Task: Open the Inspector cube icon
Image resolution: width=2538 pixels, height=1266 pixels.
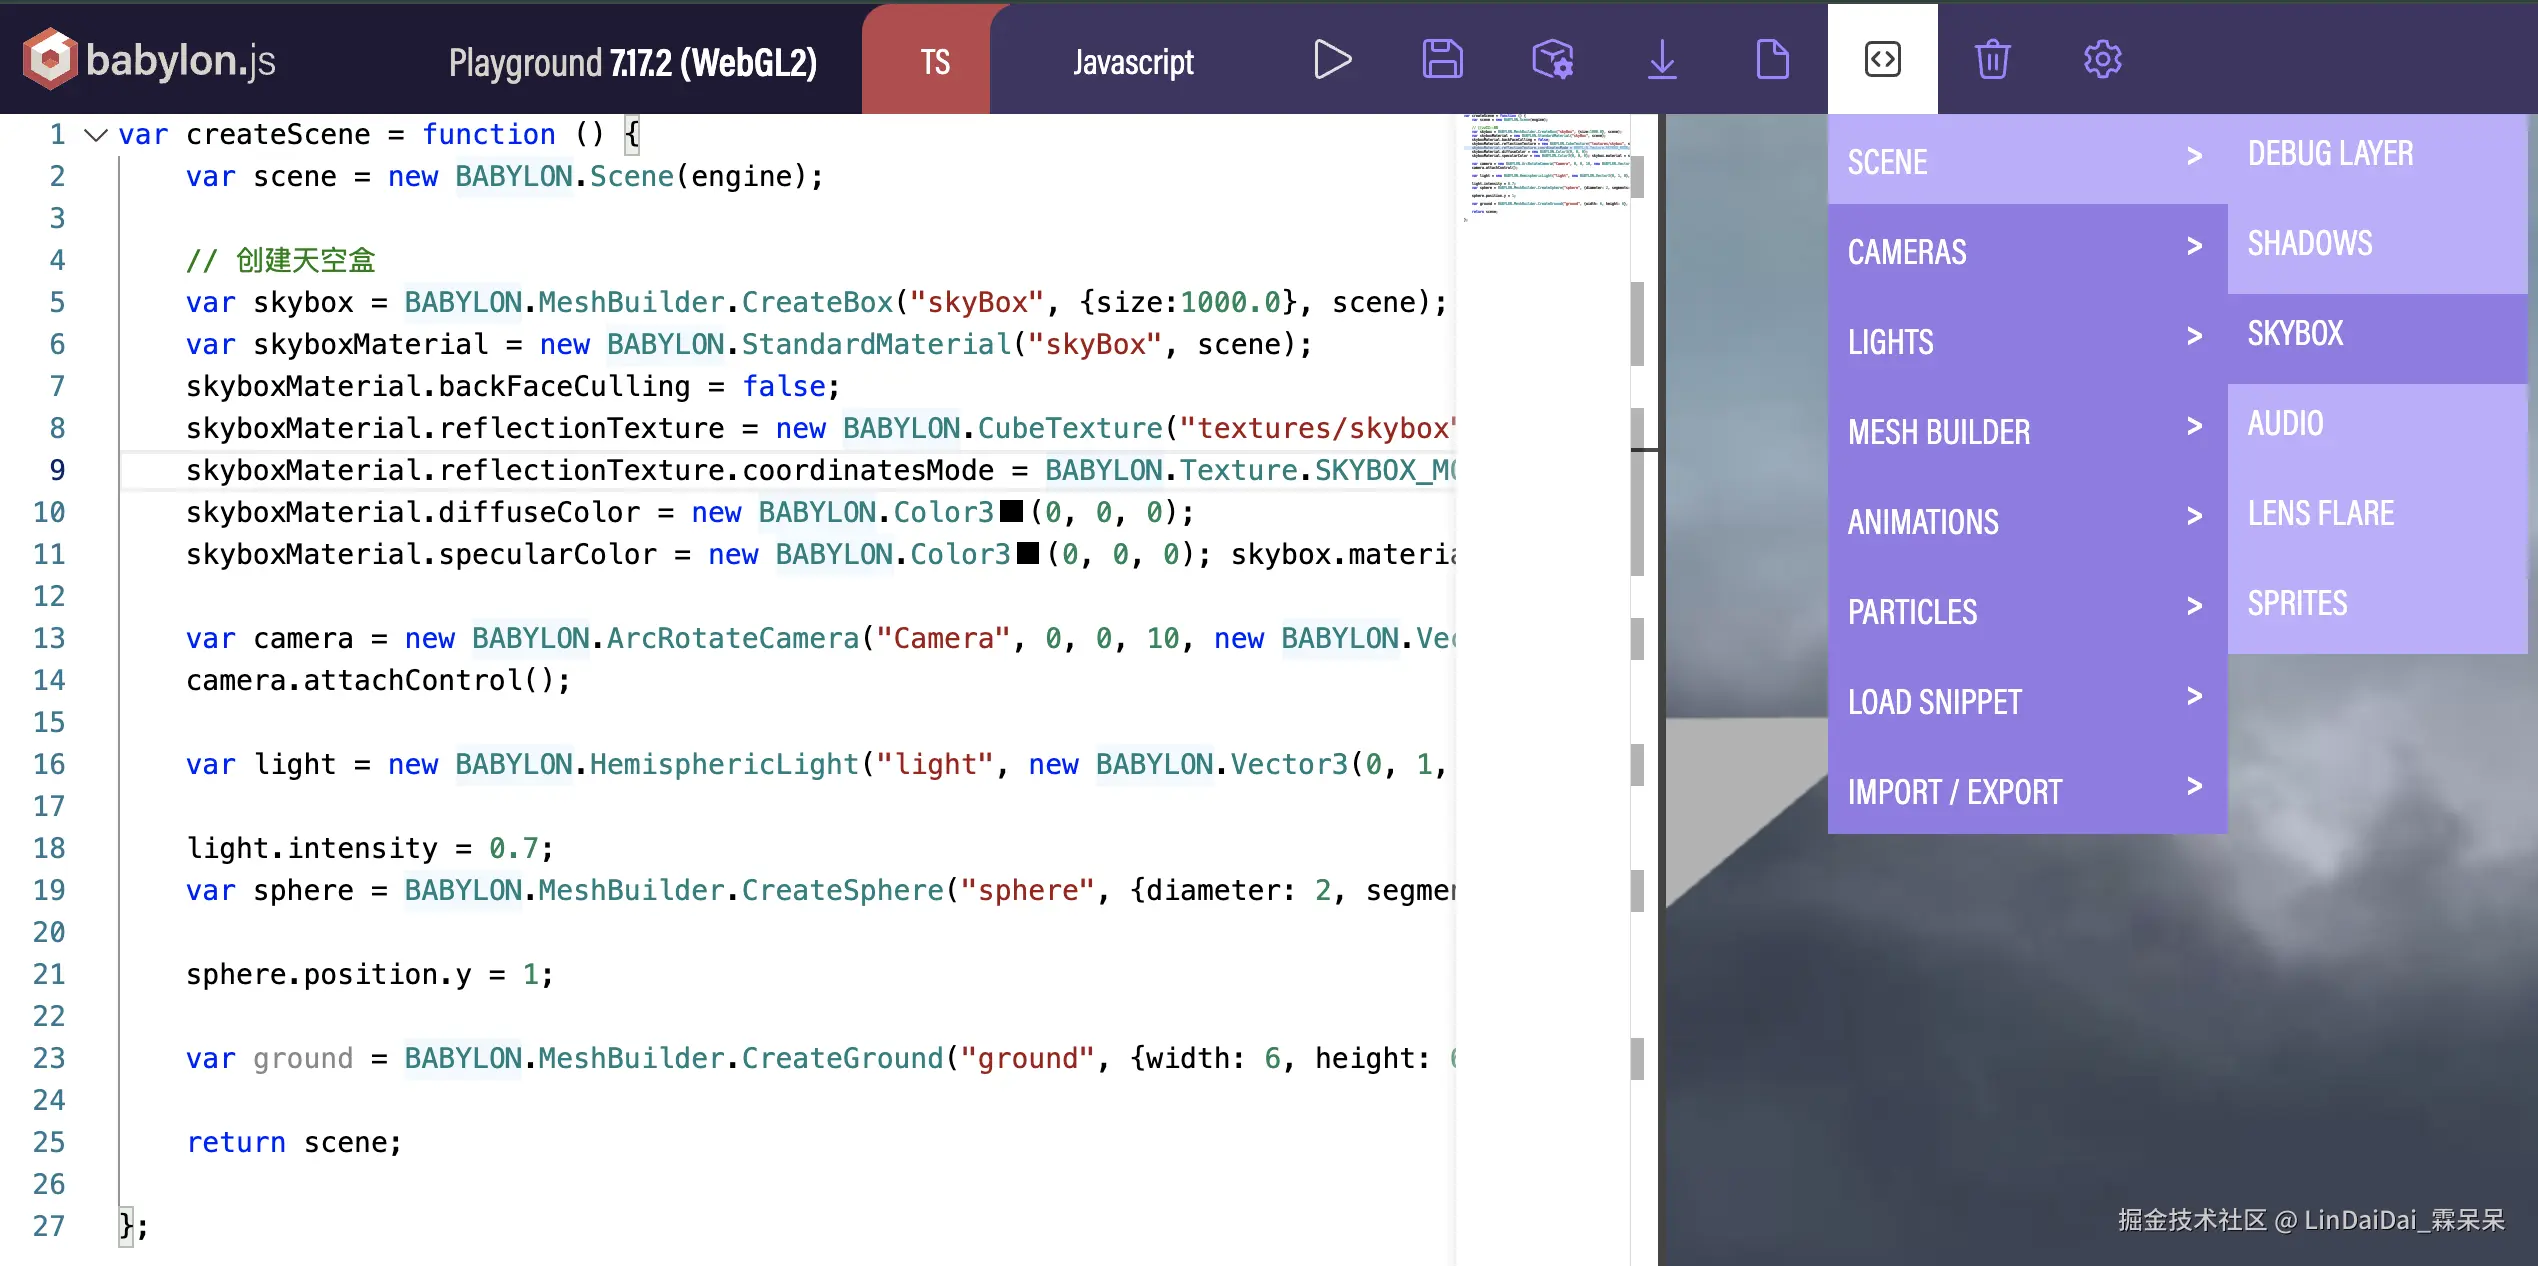Action: tap(1552, 60)
